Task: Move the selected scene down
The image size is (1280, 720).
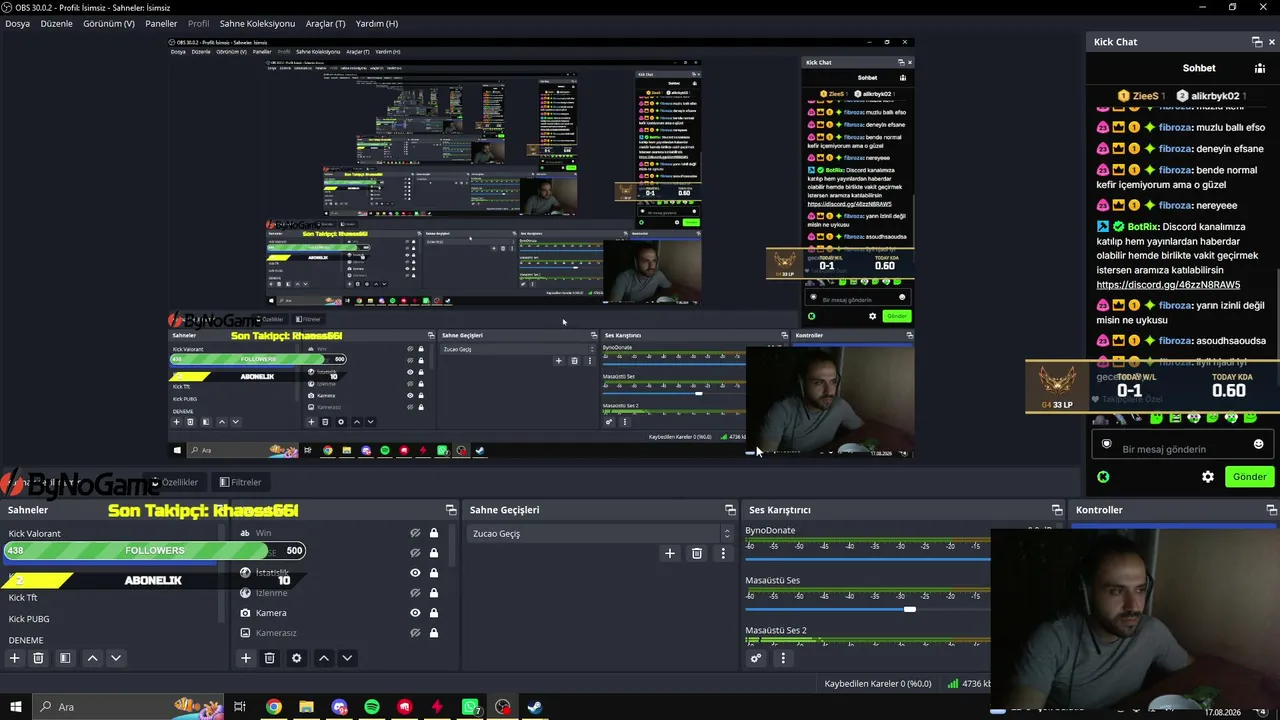Action: click(x=116, y=658)
